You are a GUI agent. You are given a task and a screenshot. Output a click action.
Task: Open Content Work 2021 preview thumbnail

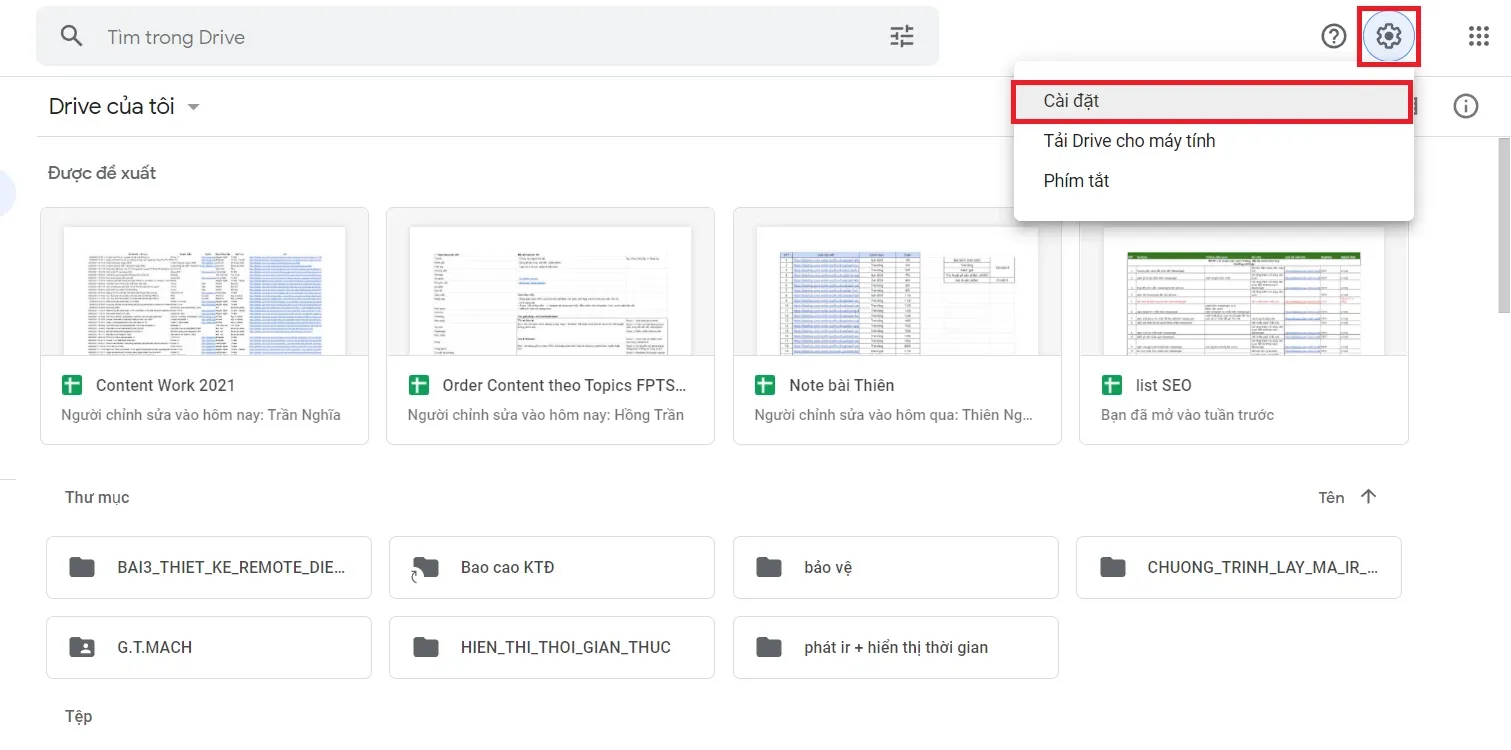pyautogui.click(x=204, y=290)
